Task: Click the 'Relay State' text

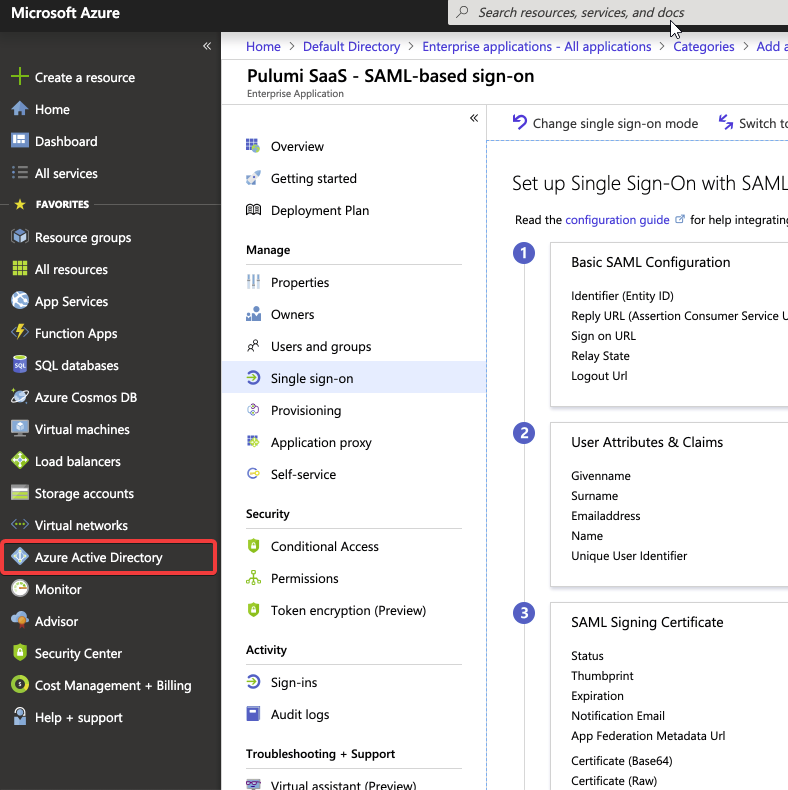Action: tap(600, 356)
